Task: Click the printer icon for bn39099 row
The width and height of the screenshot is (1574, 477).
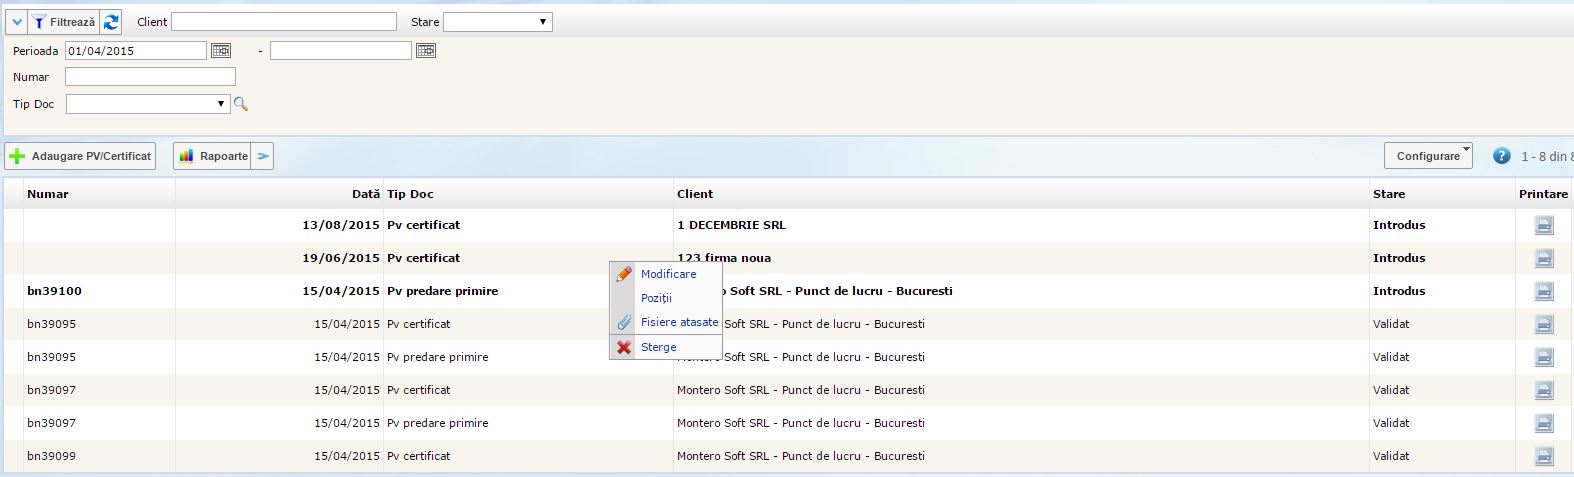Action: 1544,456
